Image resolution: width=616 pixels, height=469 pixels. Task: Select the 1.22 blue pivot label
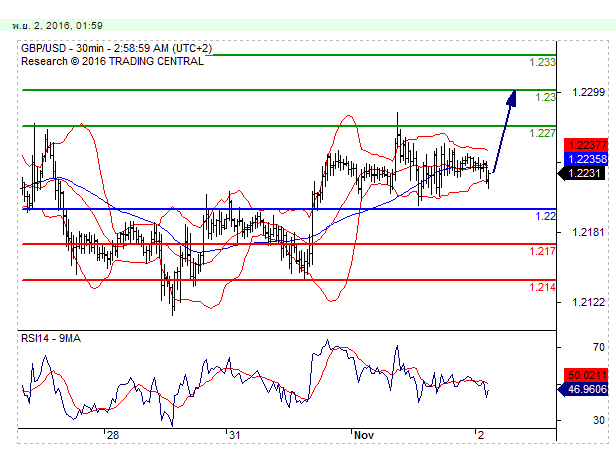tap(546, 216)
